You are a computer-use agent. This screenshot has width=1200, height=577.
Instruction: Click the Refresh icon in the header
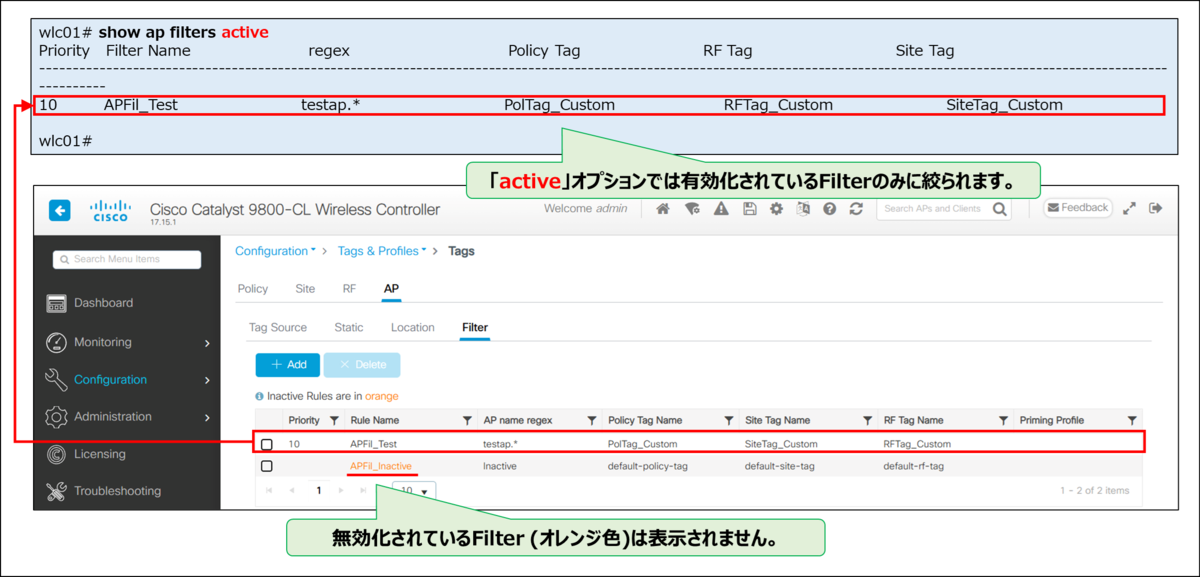click(x=856, y=207)
